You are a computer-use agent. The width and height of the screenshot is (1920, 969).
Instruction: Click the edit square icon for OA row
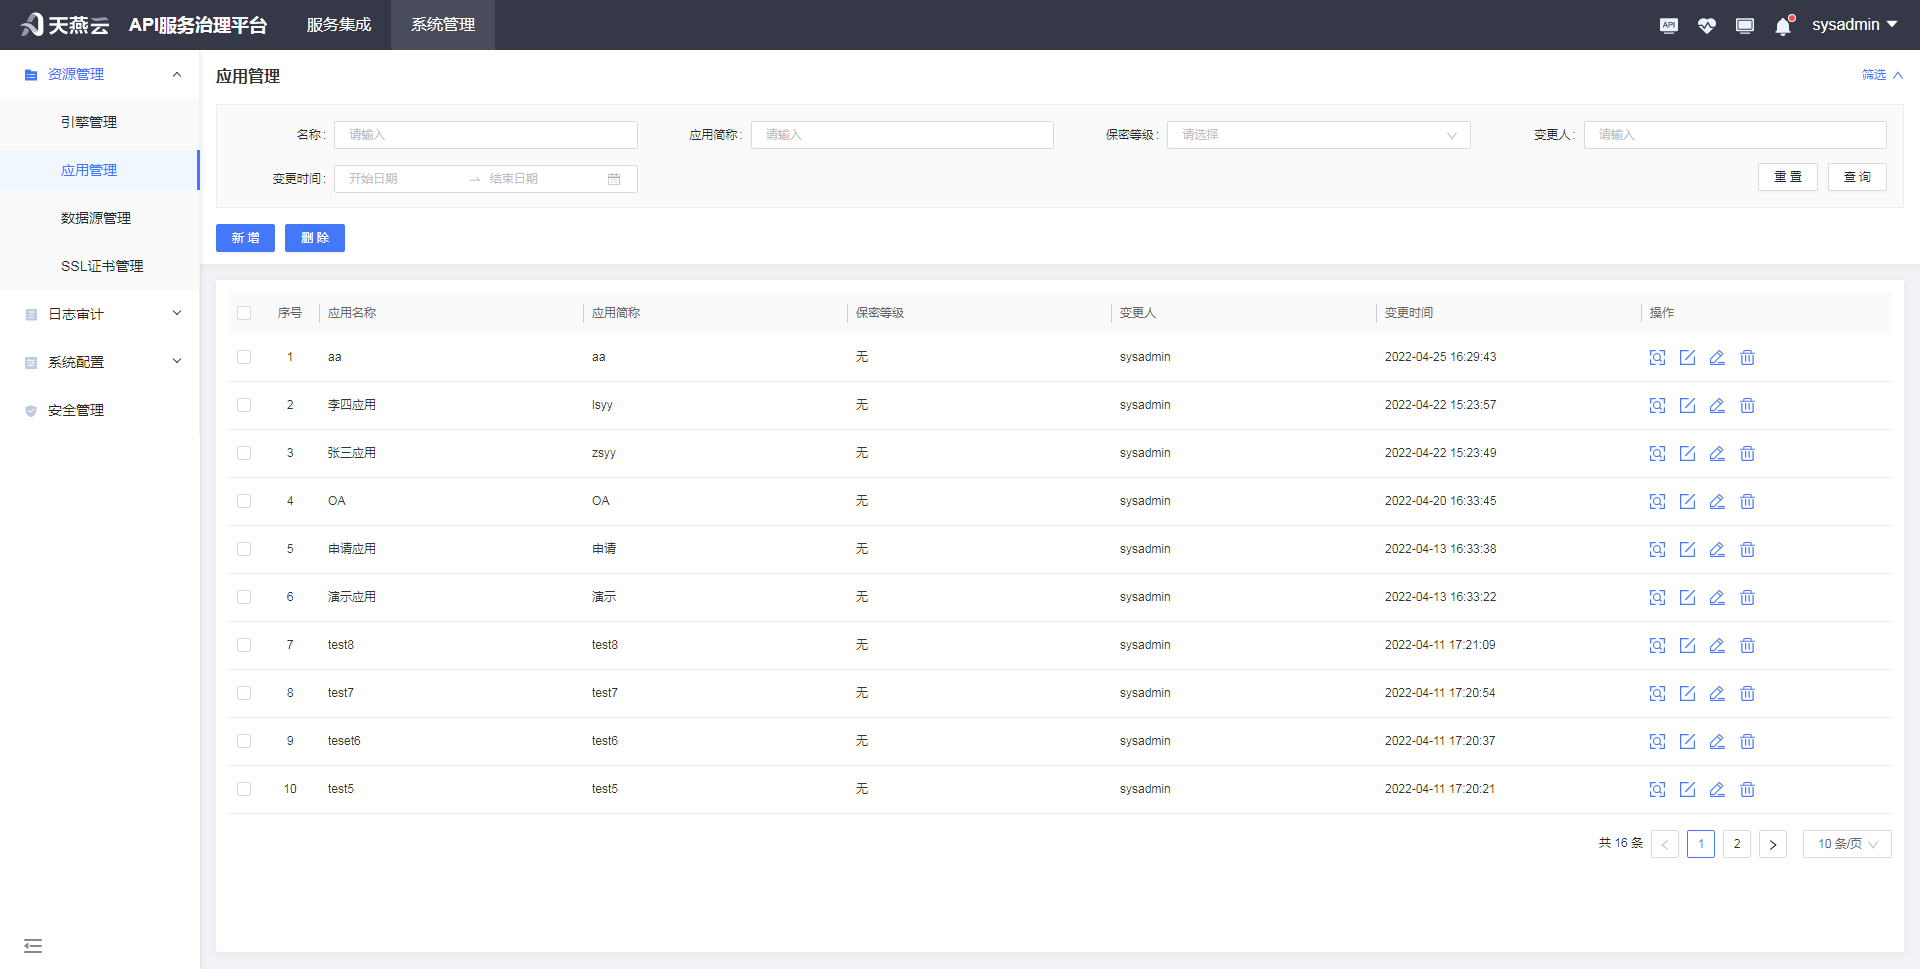(1687, 501)
